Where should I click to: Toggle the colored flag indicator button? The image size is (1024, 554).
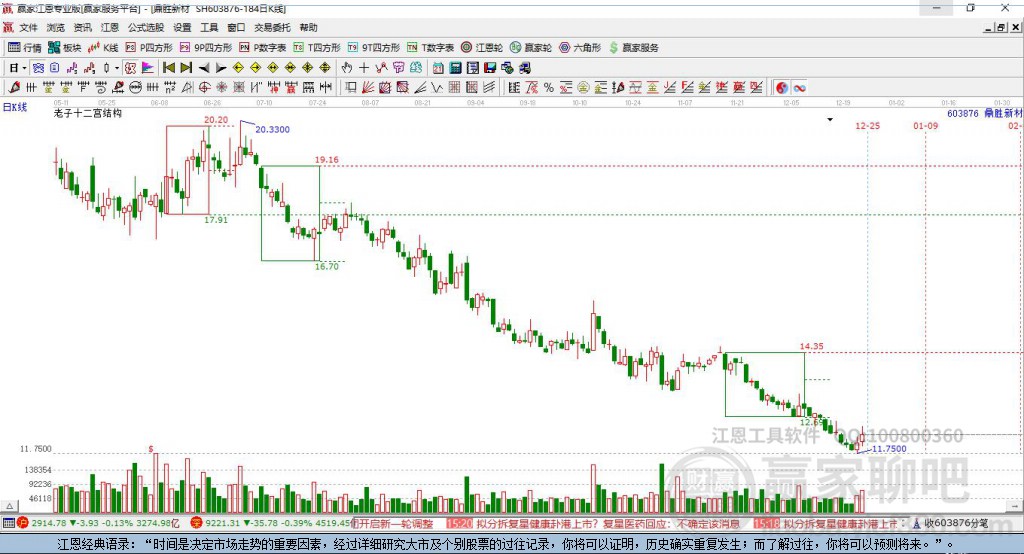coord(148,68)
